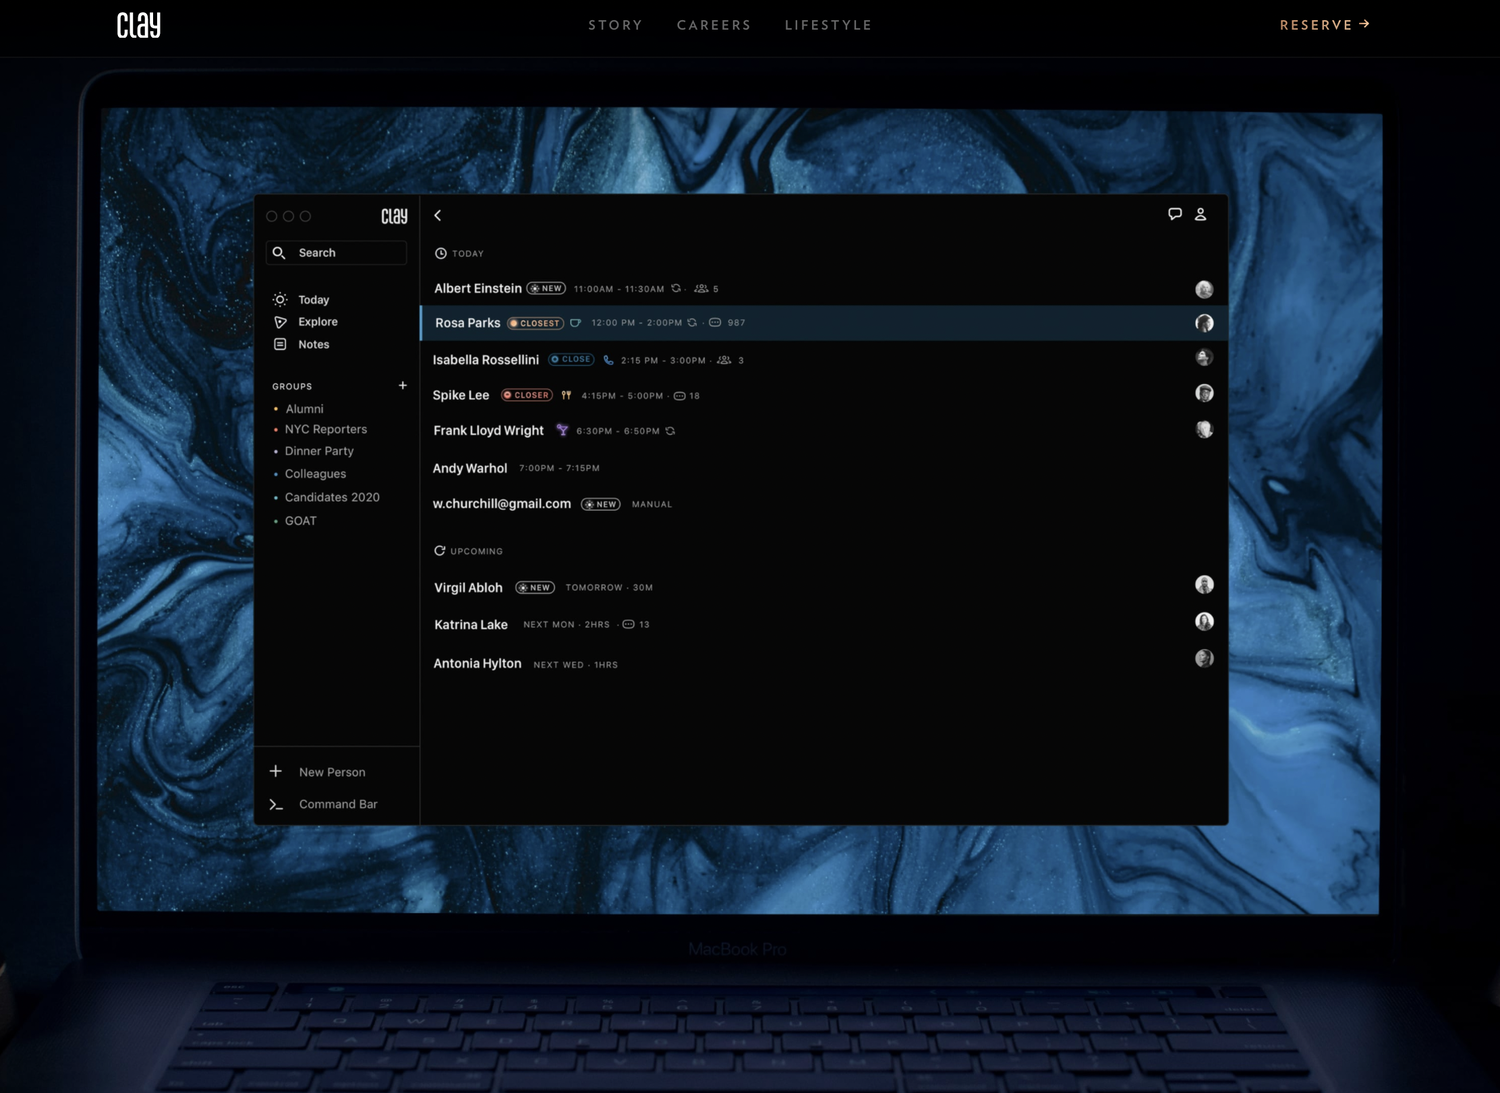Screen dimensions: 1500x1093
Task: Select the GOAT group
Action: click(300, 521)
